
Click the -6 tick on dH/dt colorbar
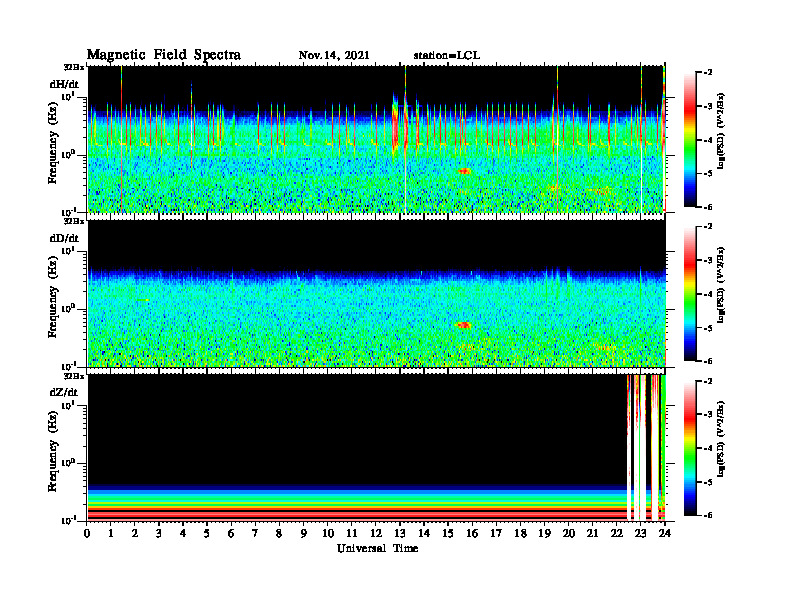pos(707,207)
